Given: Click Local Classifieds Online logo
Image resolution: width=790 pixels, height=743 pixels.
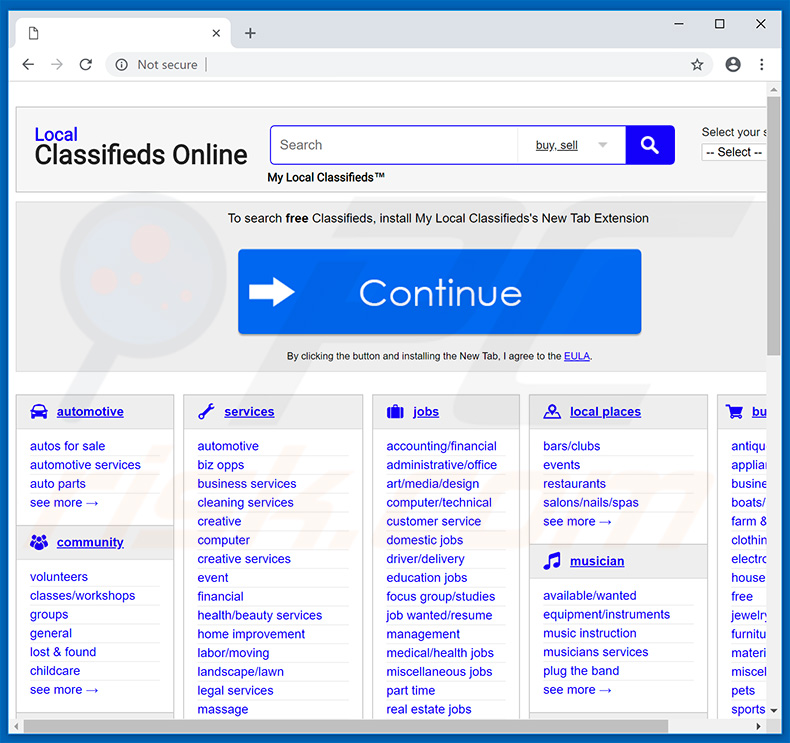Looking at the screenshot, I should click(141, 147).
